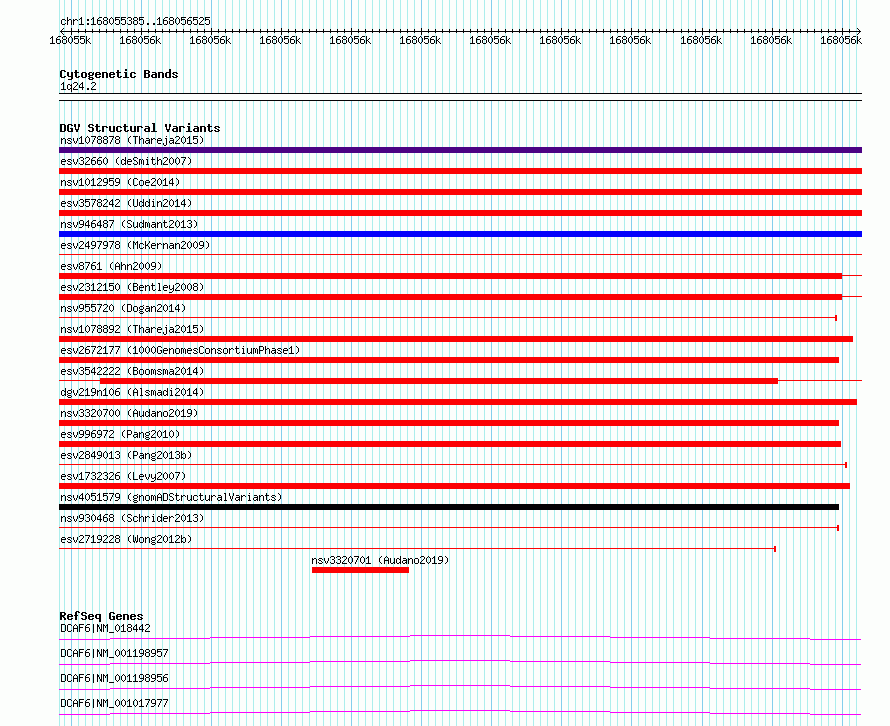Click the red esv32660 variant bar
Screen dimensions: 890x726
pyautogui.click(x=460, y=171)
